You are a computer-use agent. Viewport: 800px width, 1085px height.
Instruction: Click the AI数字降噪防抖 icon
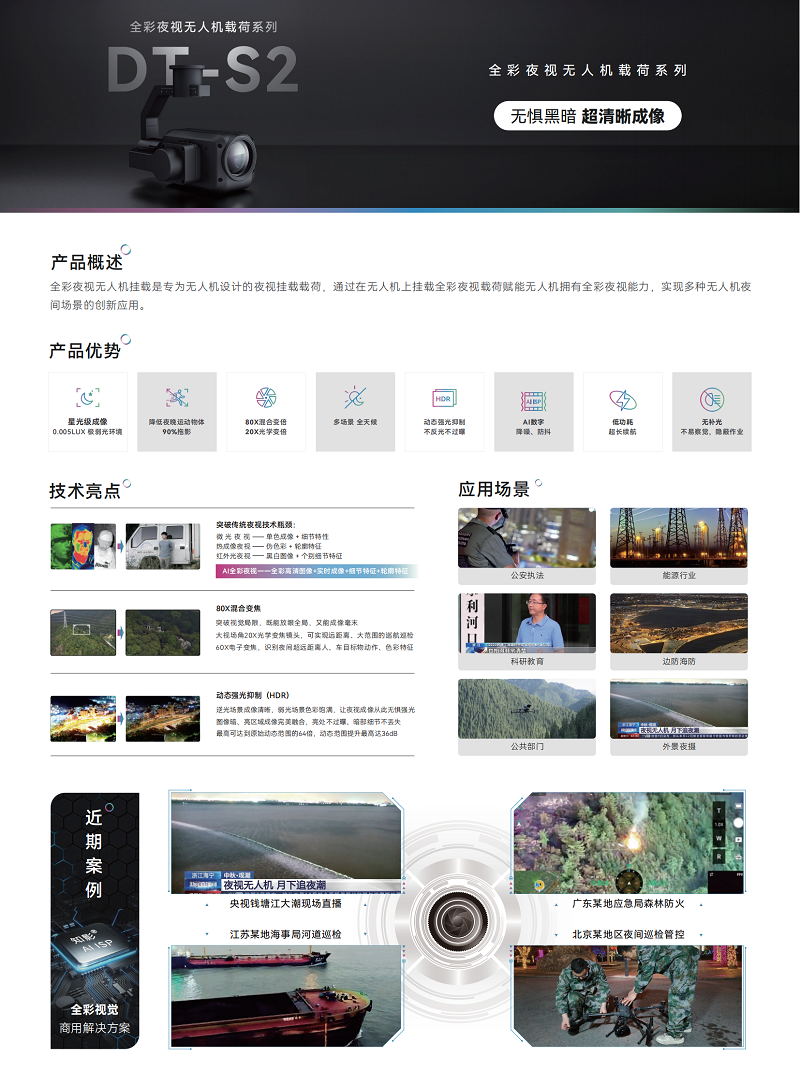[x=533, y=401]
